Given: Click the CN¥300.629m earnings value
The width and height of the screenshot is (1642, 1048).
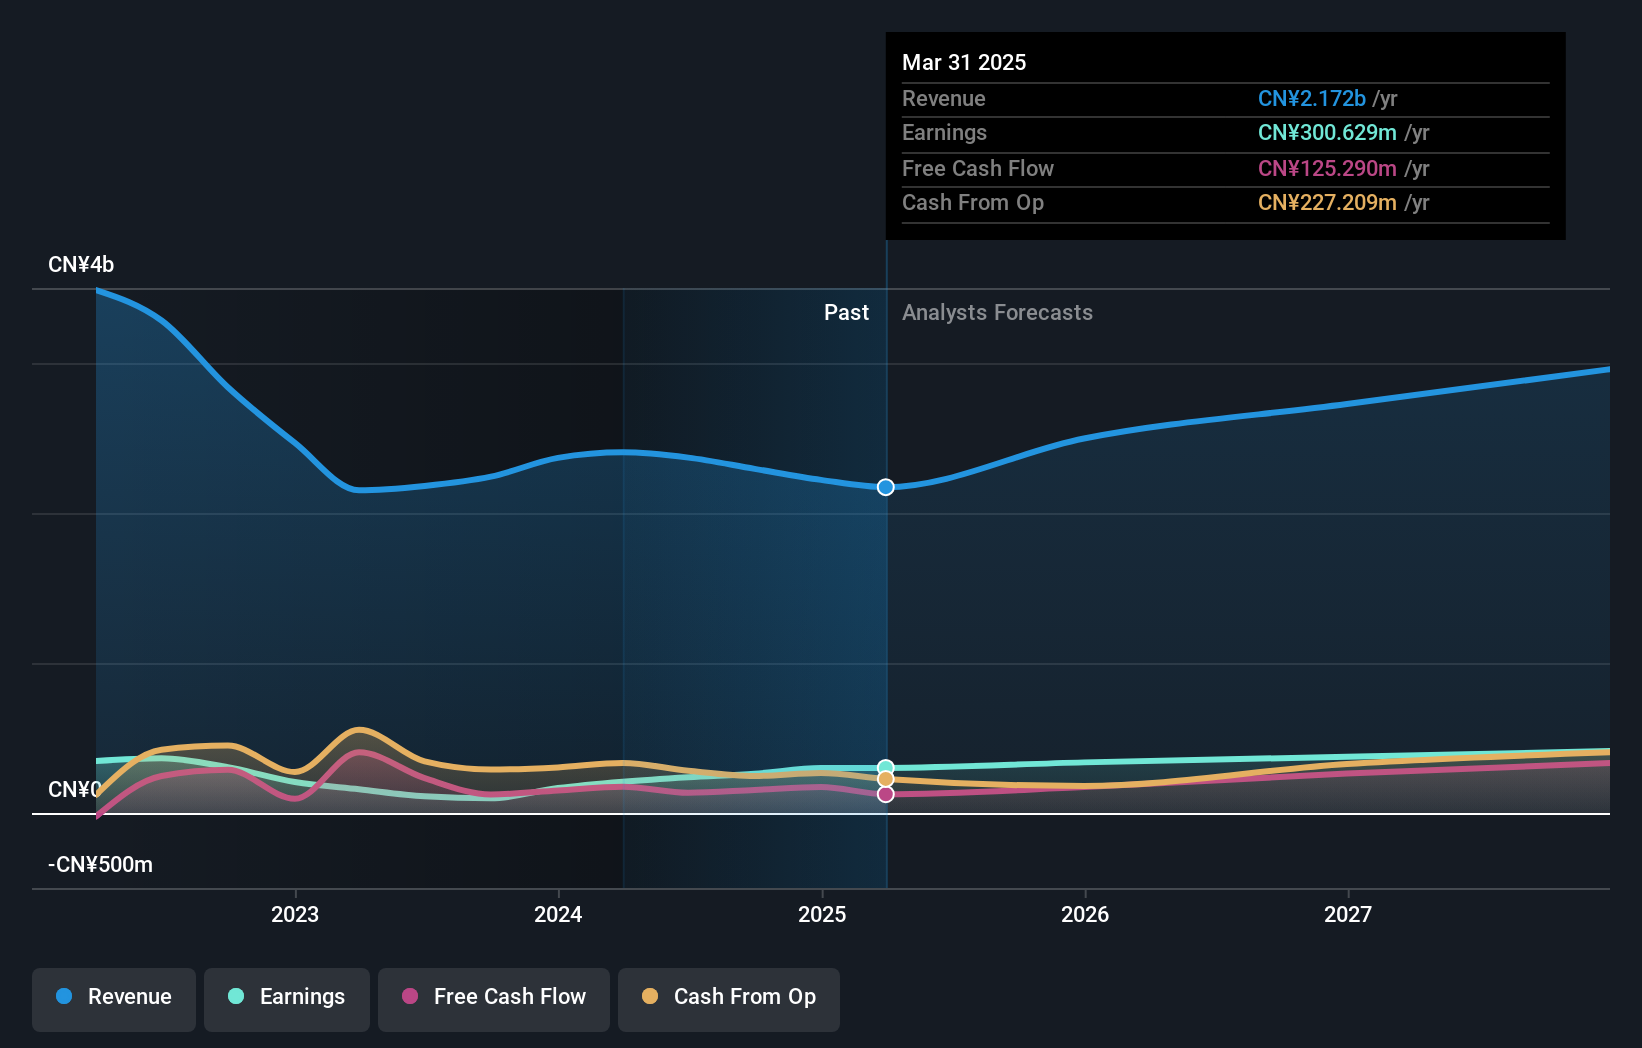Looking at the screenshot, I should 1327,133.
